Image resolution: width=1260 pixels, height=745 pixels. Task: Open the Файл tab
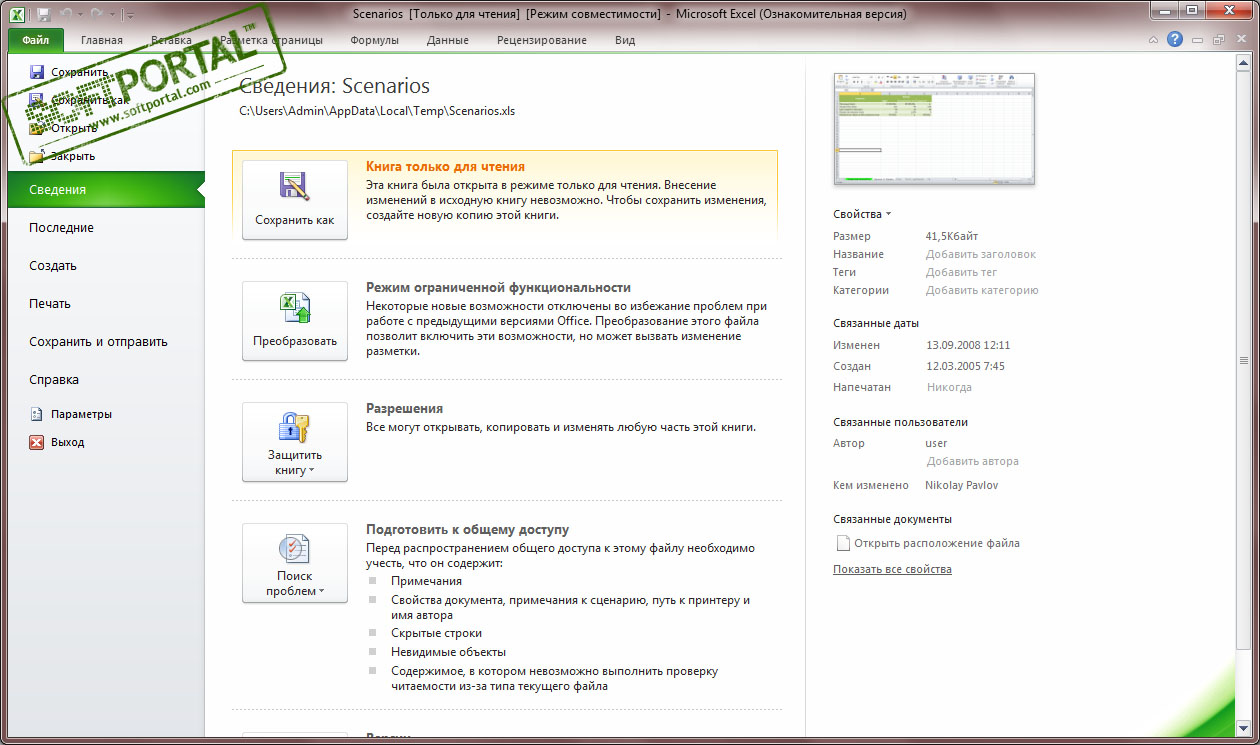[x=36, y=40]
